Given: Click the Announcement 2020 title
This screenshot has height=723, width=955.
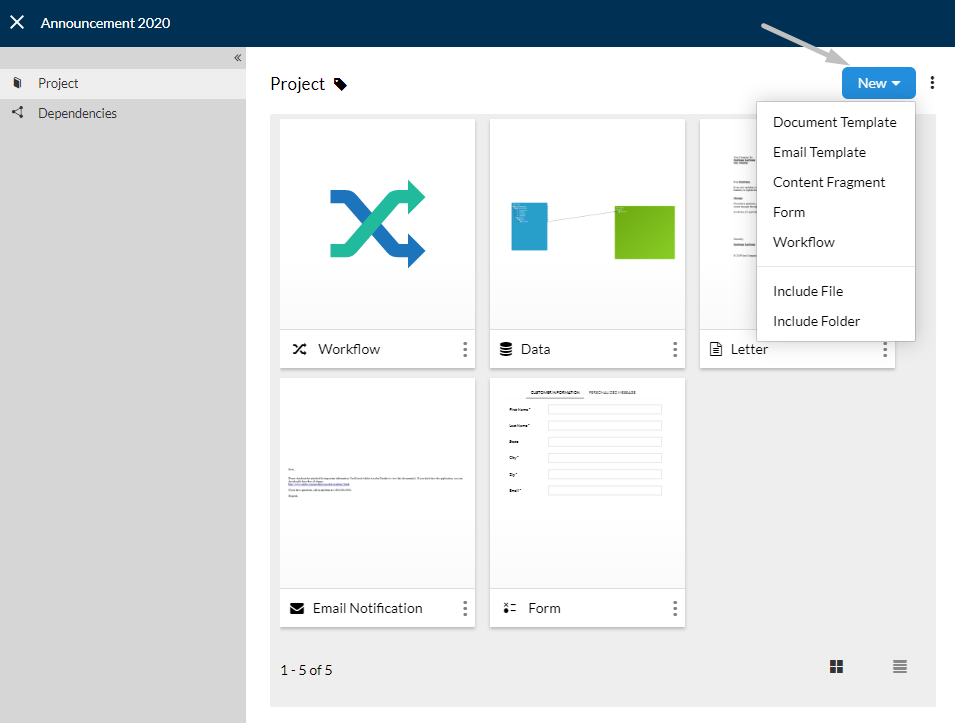Looking at the screenshot, I should coord(105,23).
